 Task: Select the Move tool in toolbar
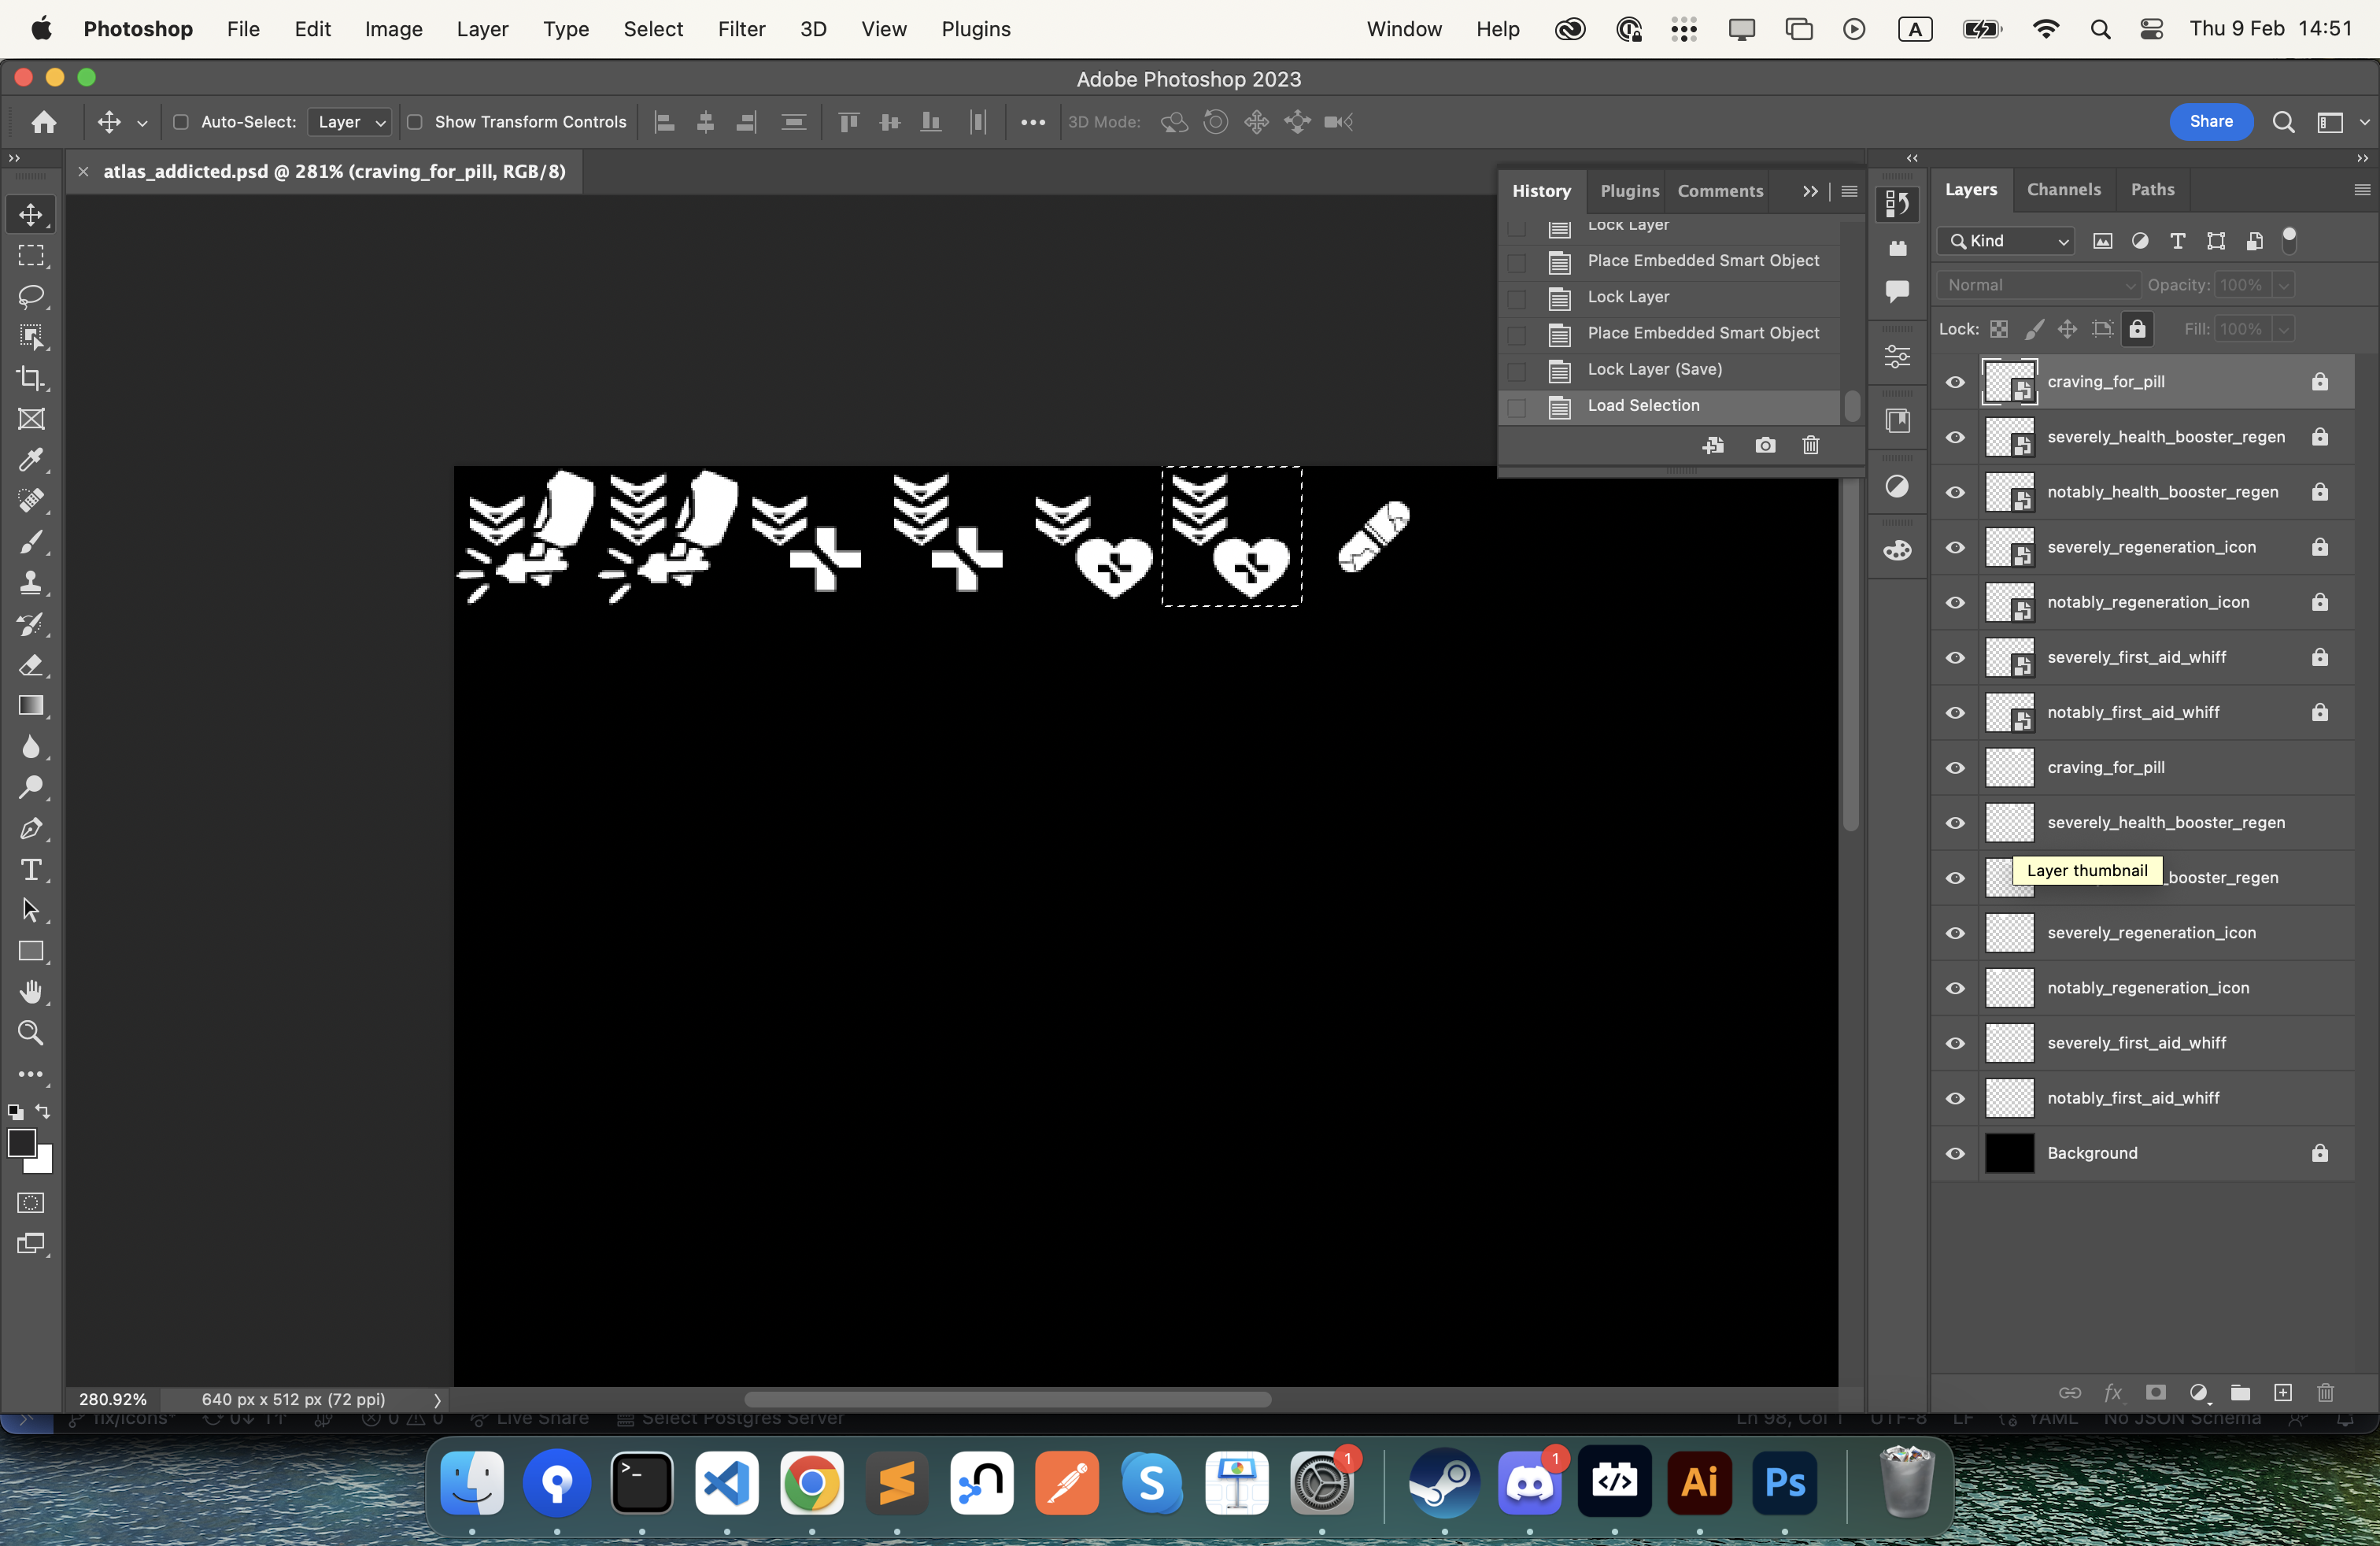(31, 213)
